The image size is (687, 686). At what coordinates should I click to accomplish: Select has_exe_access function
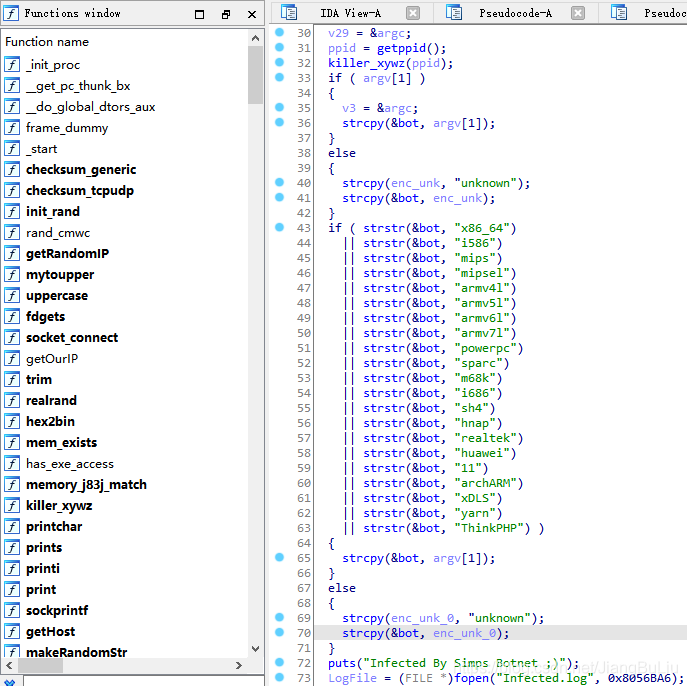(x=70, y=463)
